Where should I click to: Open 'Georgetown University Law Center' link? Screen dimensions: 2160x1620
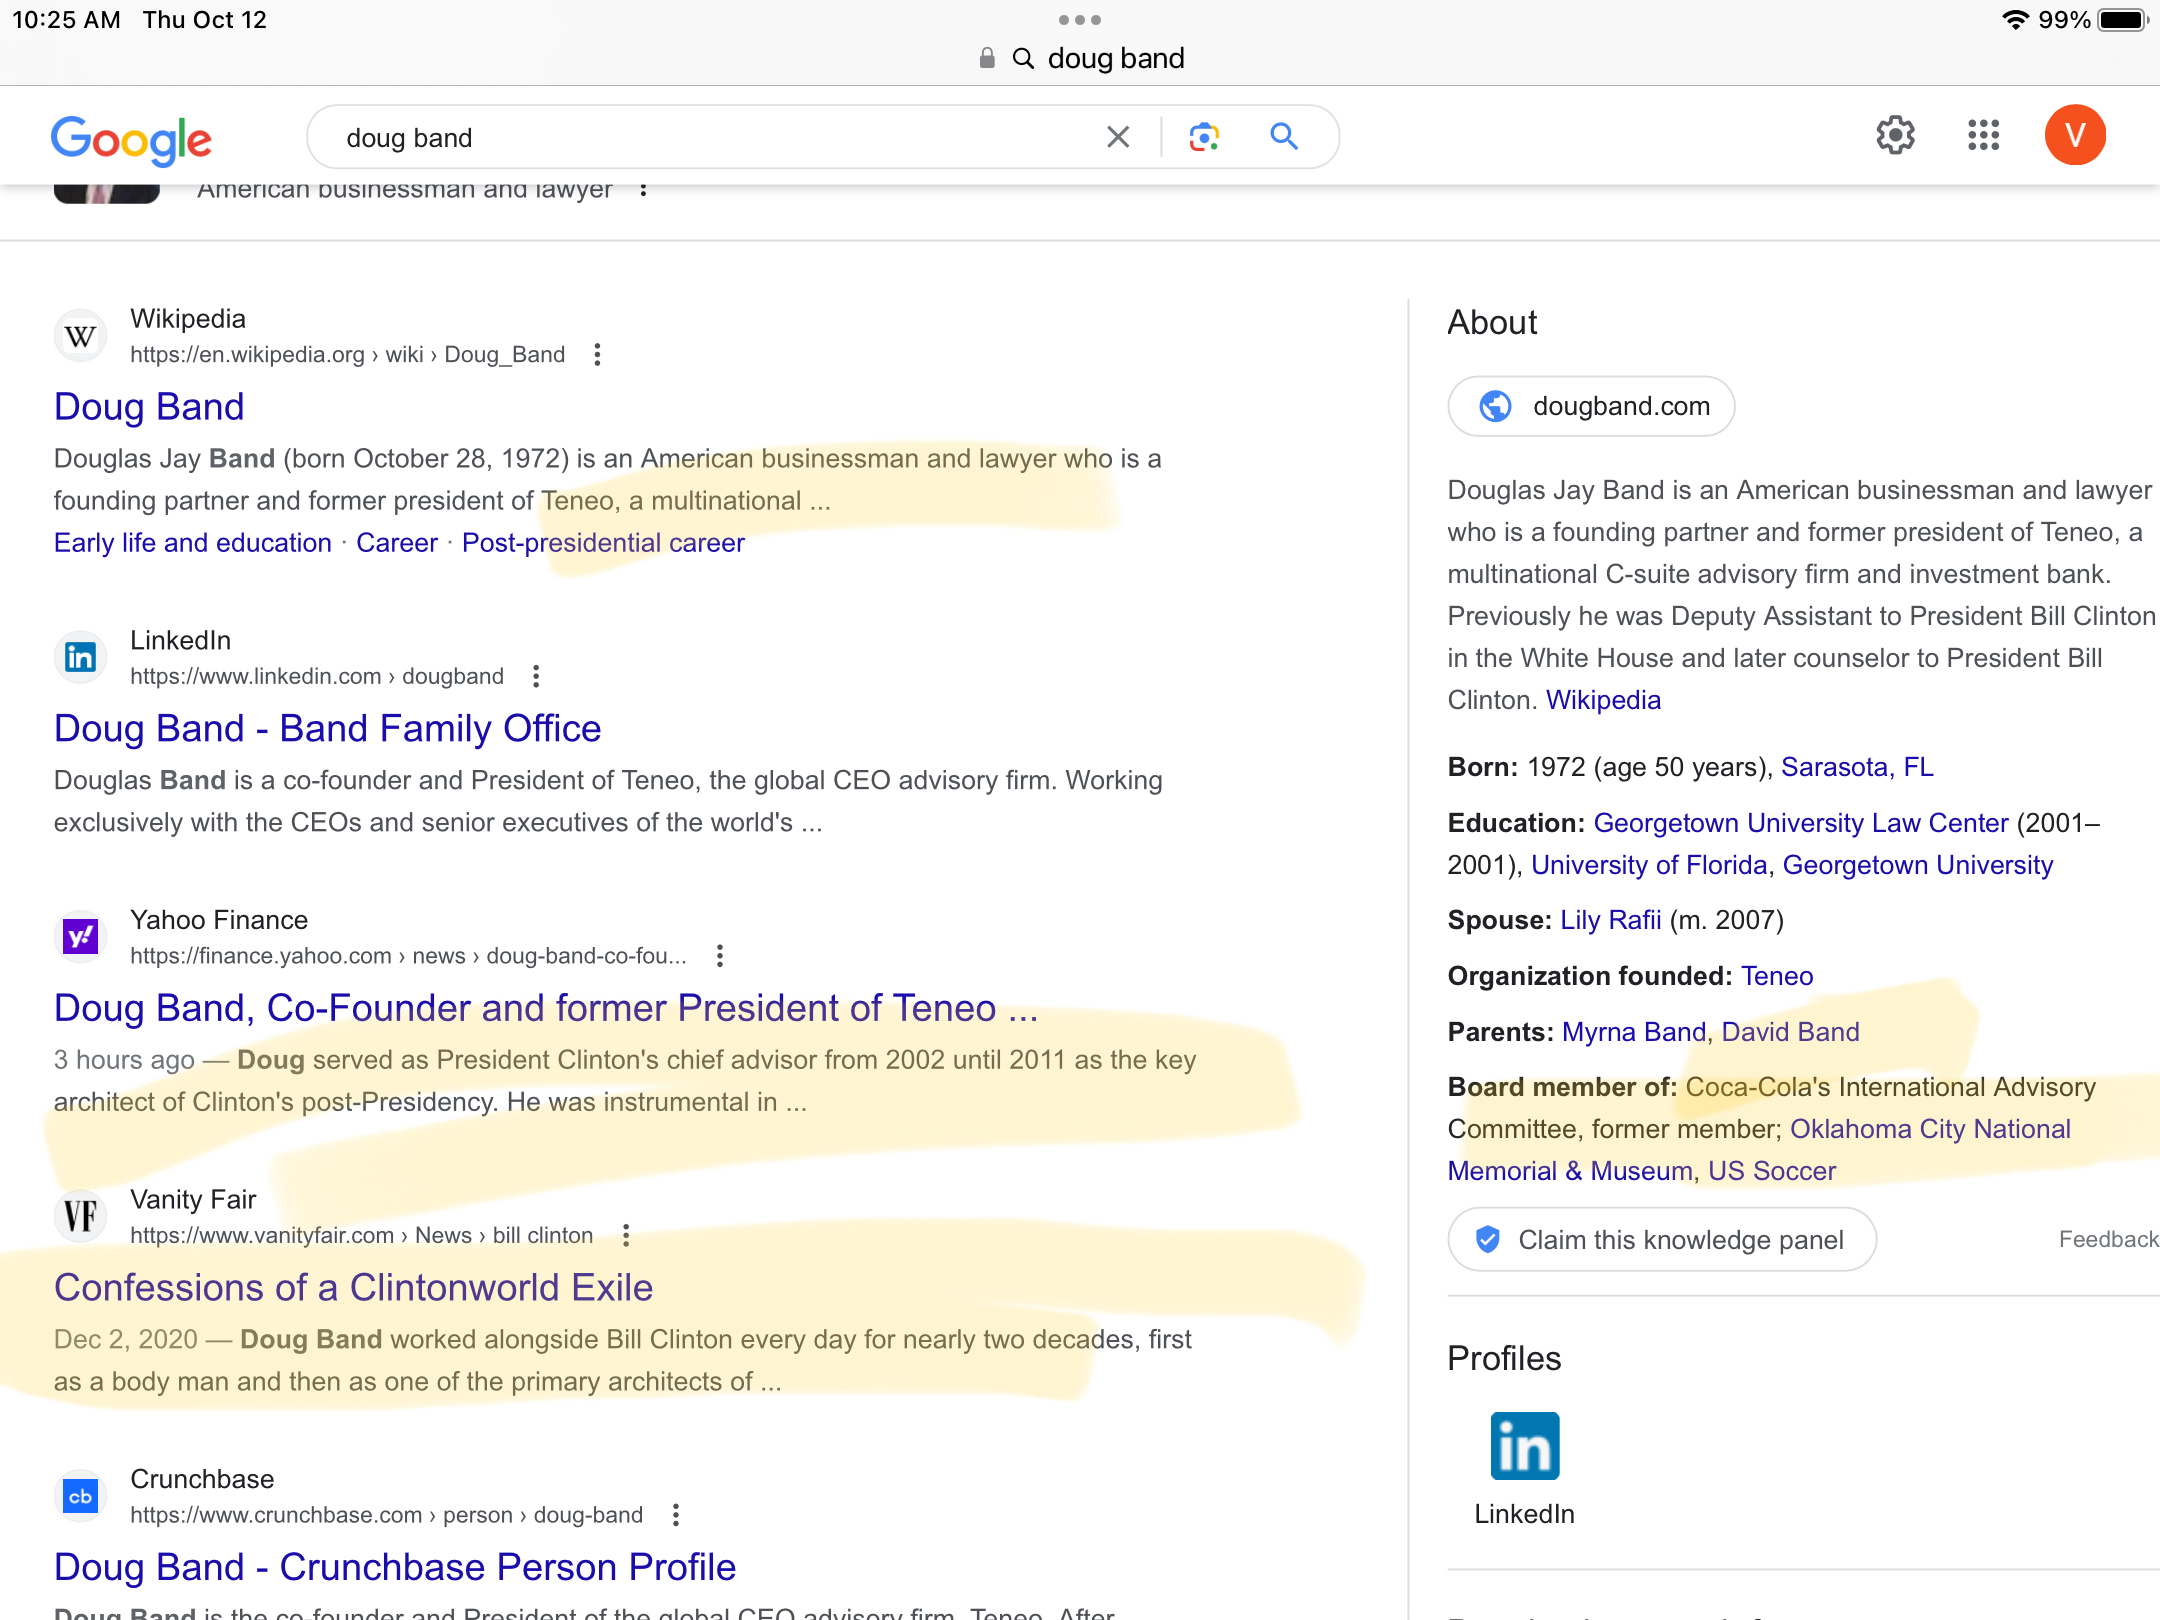click(1800, 823)
